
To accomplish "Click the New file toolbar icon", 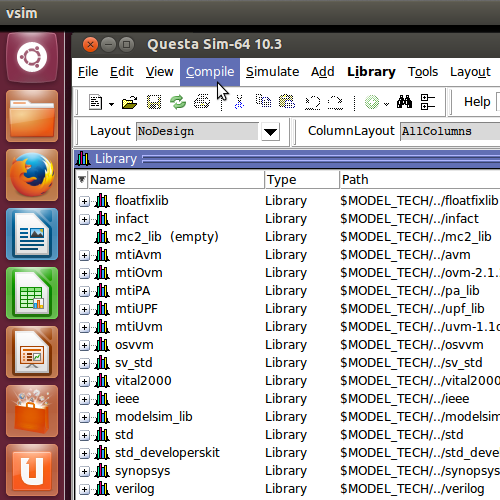I will coord(96,102).
